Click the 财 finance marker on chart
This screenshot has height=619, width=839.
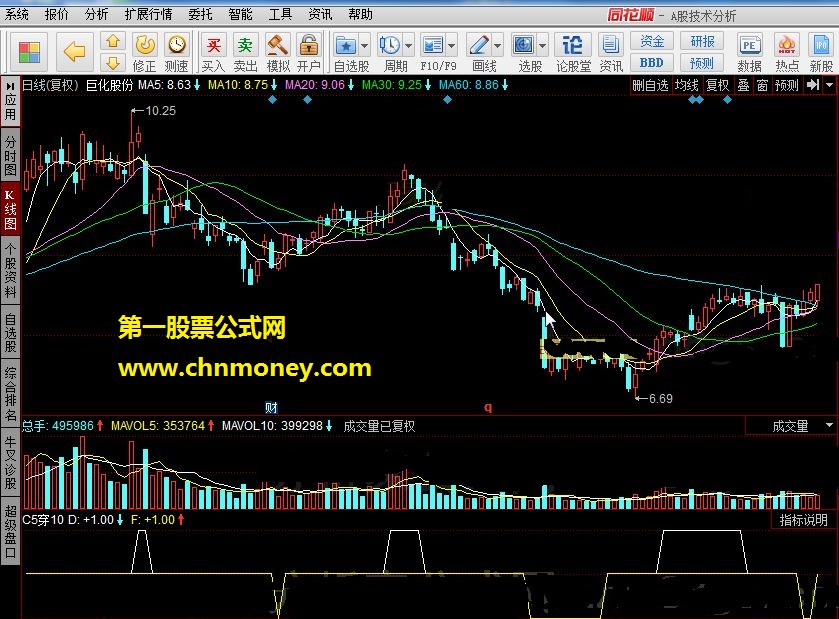271,408
